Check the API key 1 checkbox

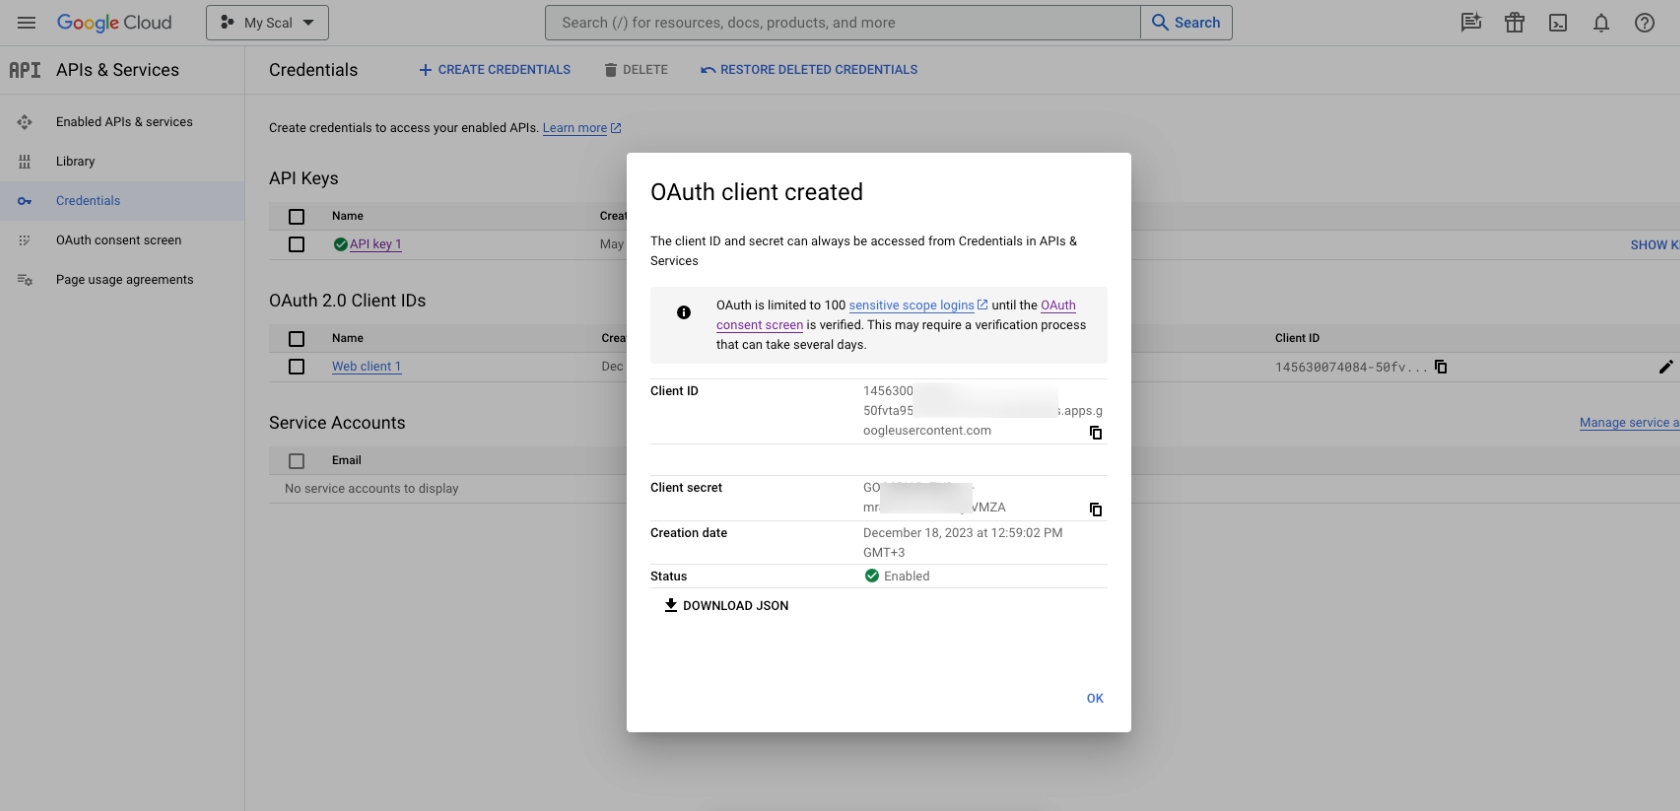tap(296, 245)
